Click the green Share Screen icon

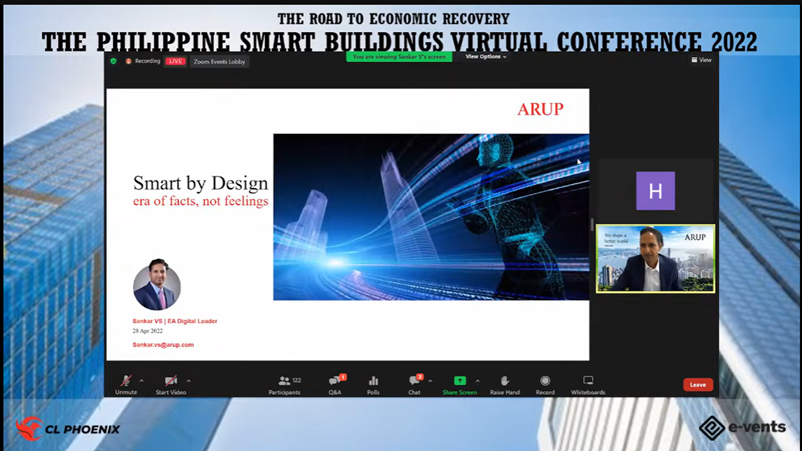pos(460,380)
